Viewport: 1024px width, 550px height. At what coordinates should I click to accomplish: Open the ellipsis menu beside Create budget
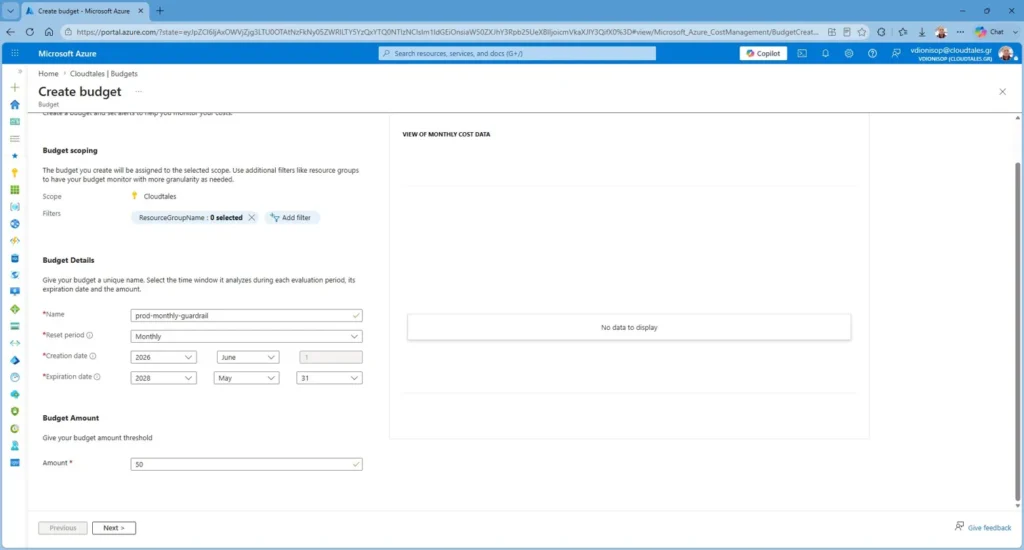[138, 91]
